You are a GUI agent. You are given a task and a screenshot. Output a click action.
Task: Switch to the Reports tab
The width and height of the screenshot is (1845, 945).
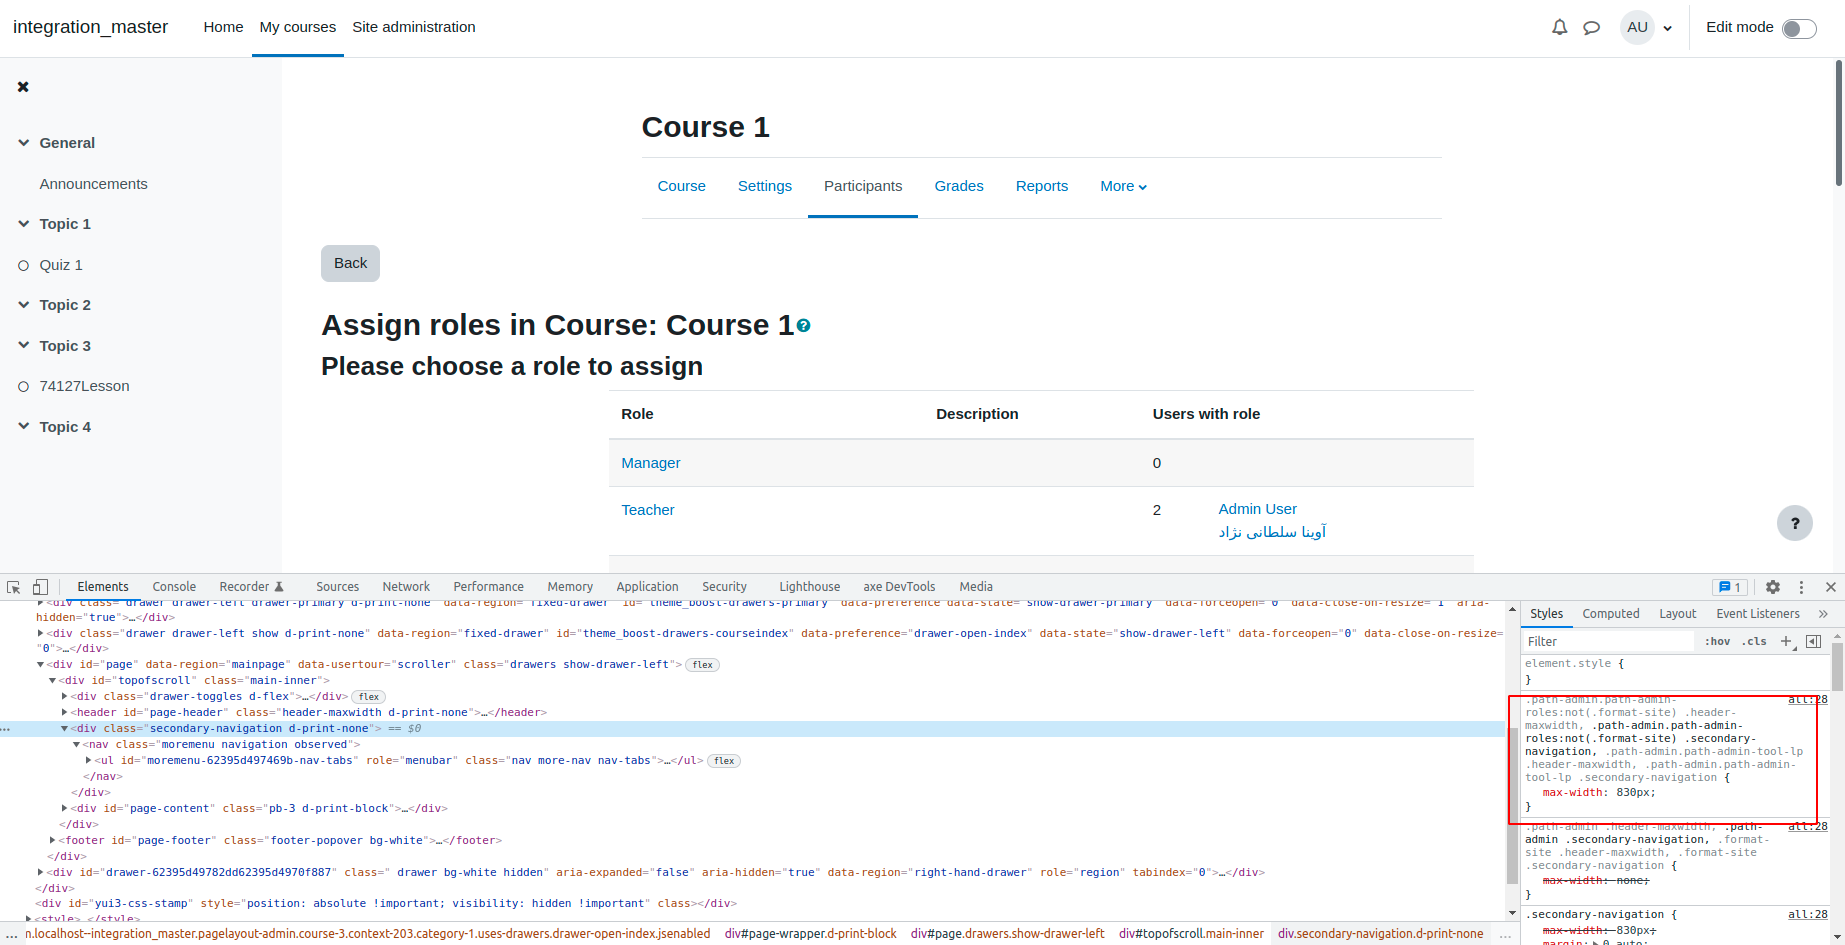pyautogui.click(x=1042, y=186)
